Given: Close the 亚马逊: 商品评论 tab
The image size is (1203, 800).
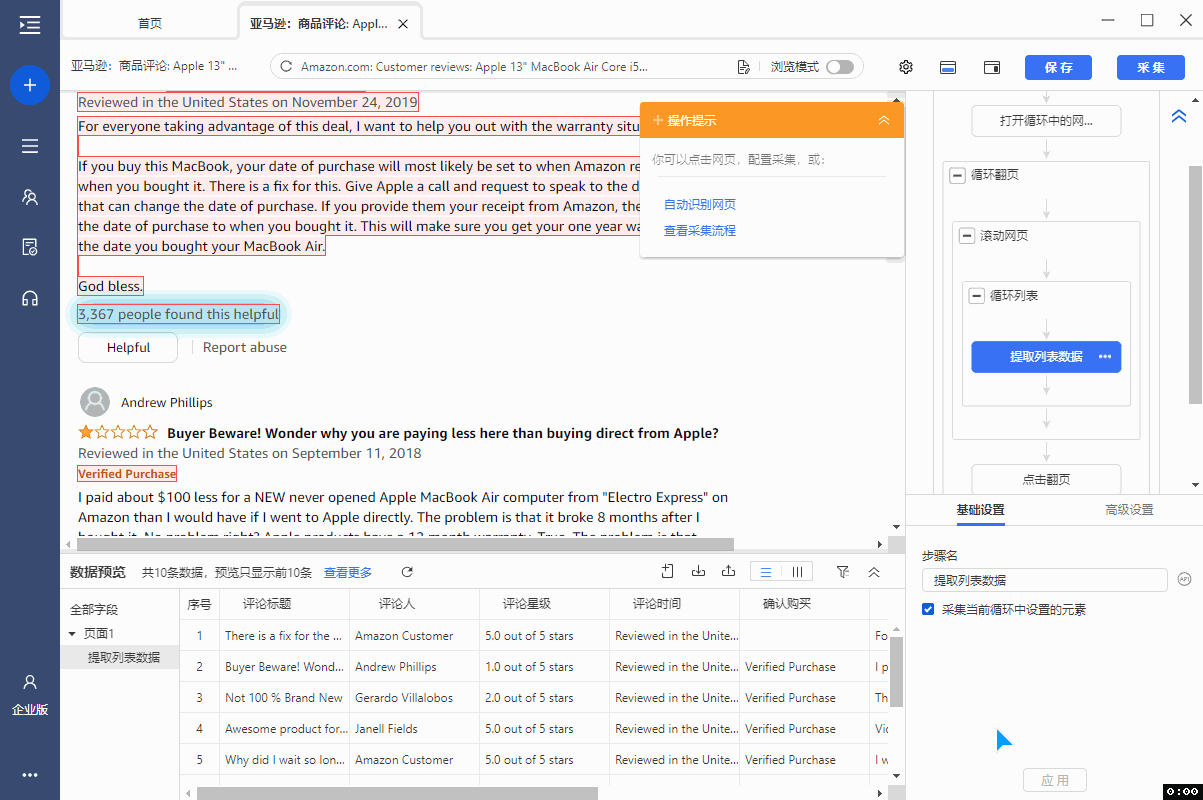Looking at the screenshot, I should tap(402, 24).
